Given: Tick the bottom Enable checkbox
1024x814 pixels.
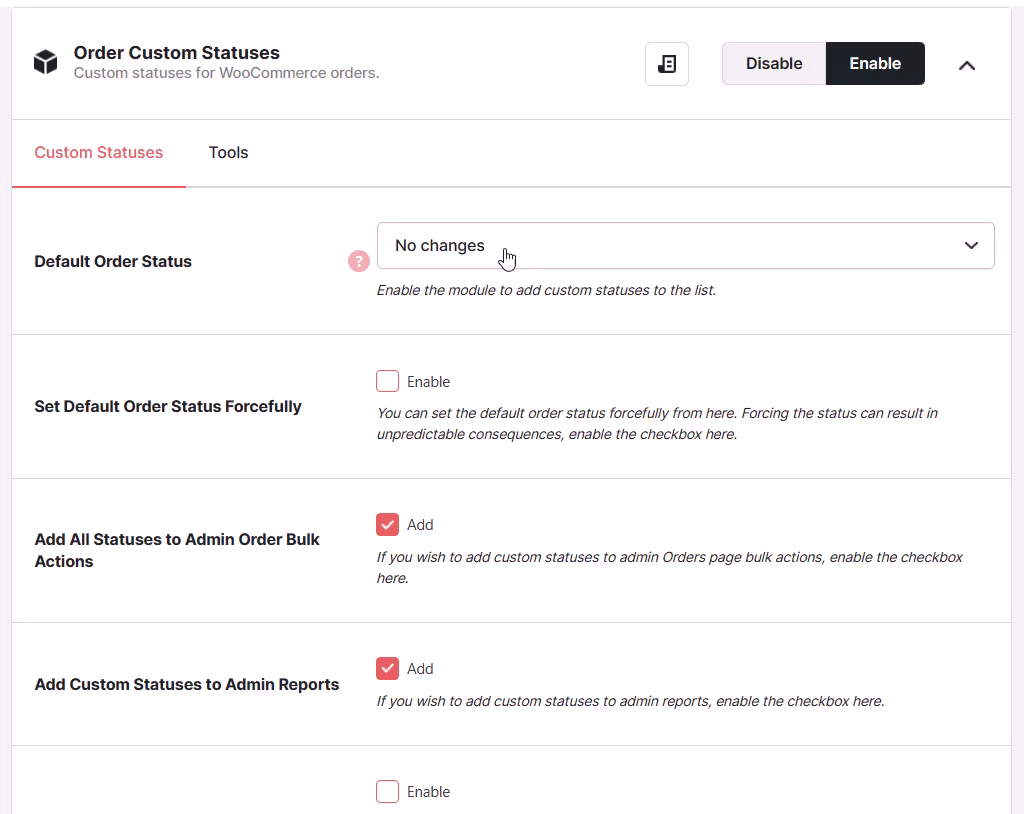Looking at the screenshot, I should (387, 791).
